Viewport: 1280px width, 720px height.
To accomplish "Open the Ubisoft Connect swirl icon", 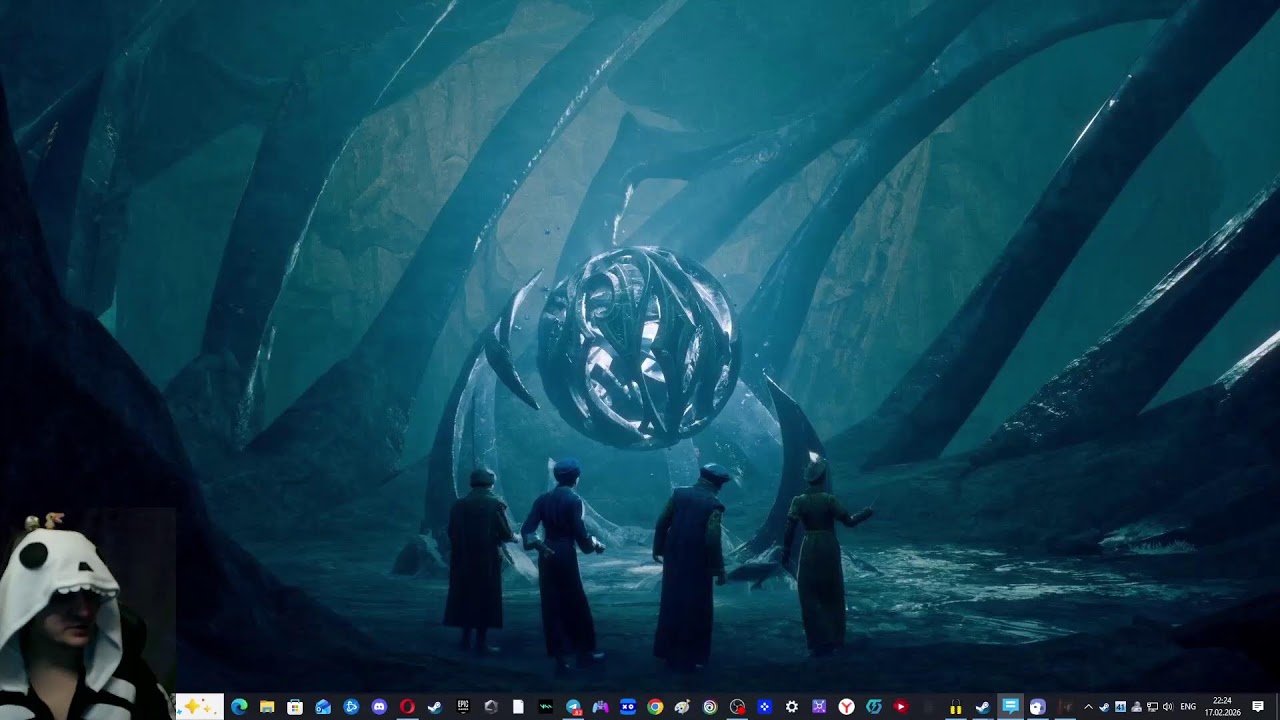I will [x=710, y=707].
